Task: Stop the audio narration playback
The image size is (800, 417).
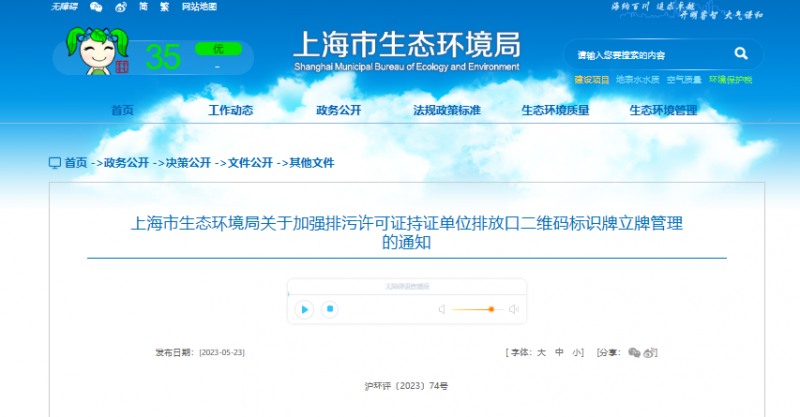Action: point(330,309)
